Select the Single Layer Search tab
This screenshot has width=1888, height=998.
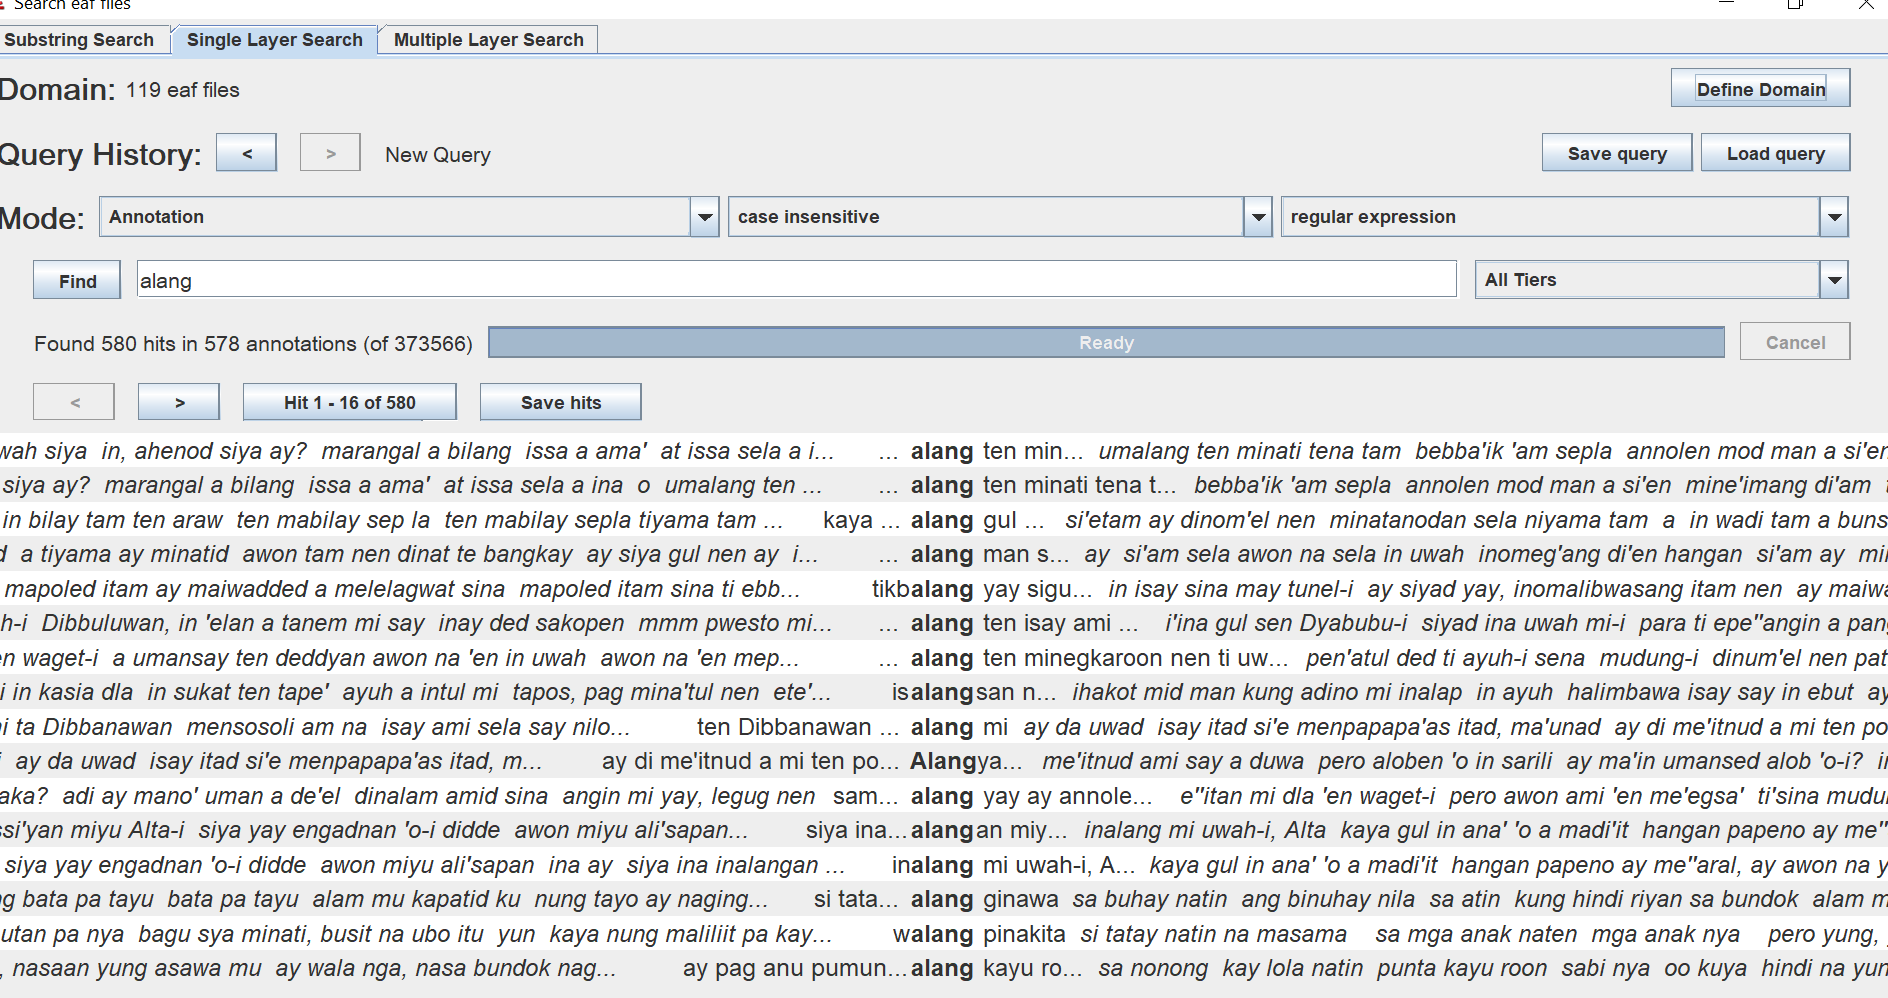tap(274, 40)
